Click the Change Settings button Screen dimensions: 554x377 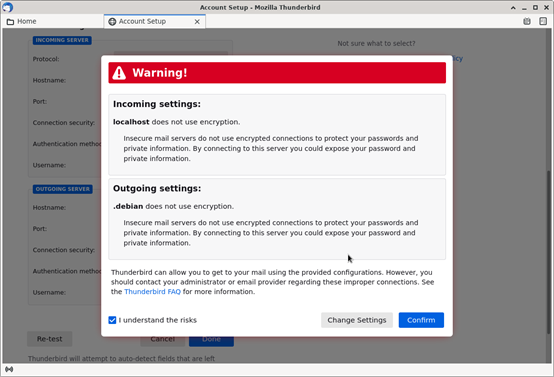[x=356, y=320]
